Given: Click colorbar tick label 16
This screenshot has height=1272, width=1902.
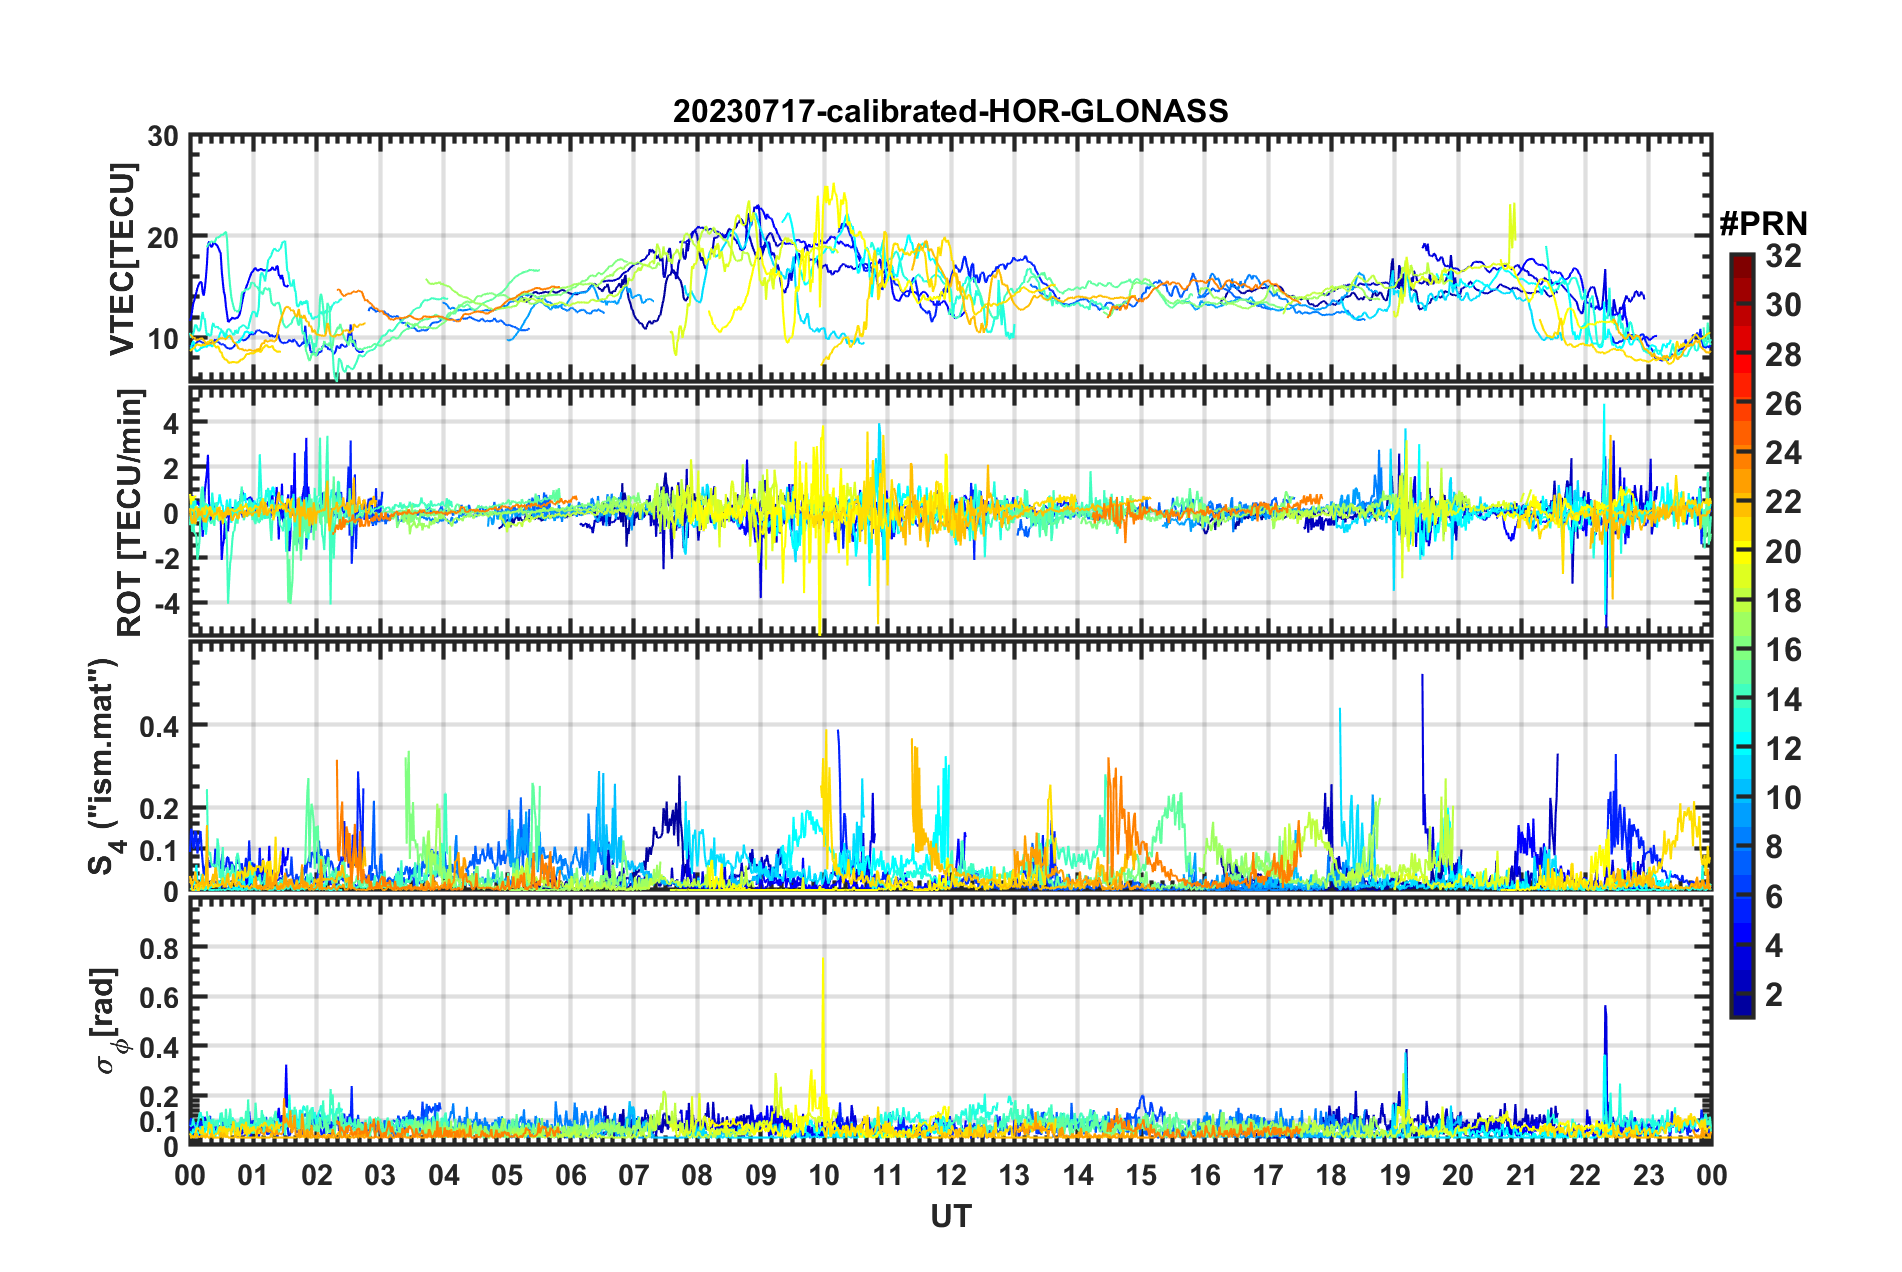Looking at the screenshot, I should [x=1783, y=650].
